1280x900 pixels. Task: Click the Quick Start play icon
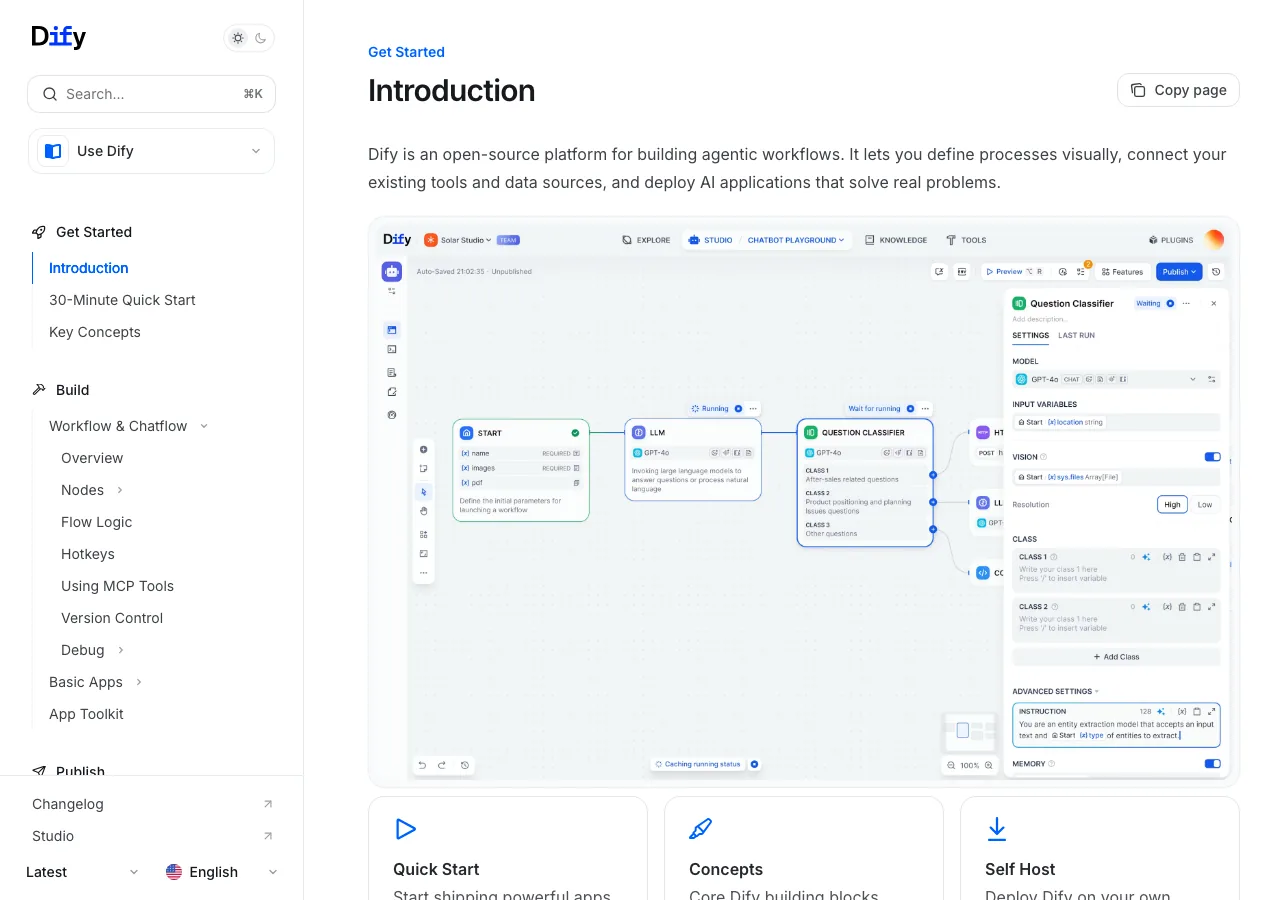(405, 828)
